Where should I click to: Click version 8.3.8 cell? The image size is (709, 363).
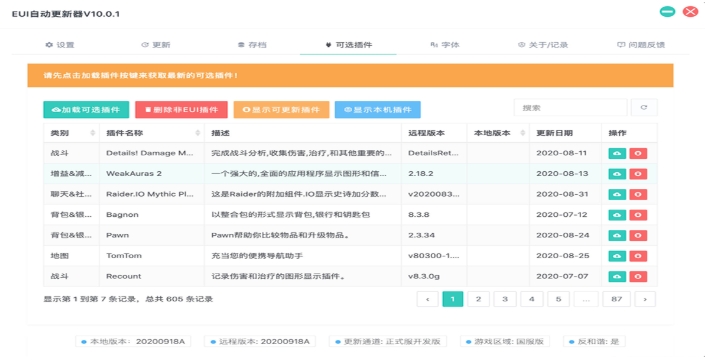pos(434,215)
